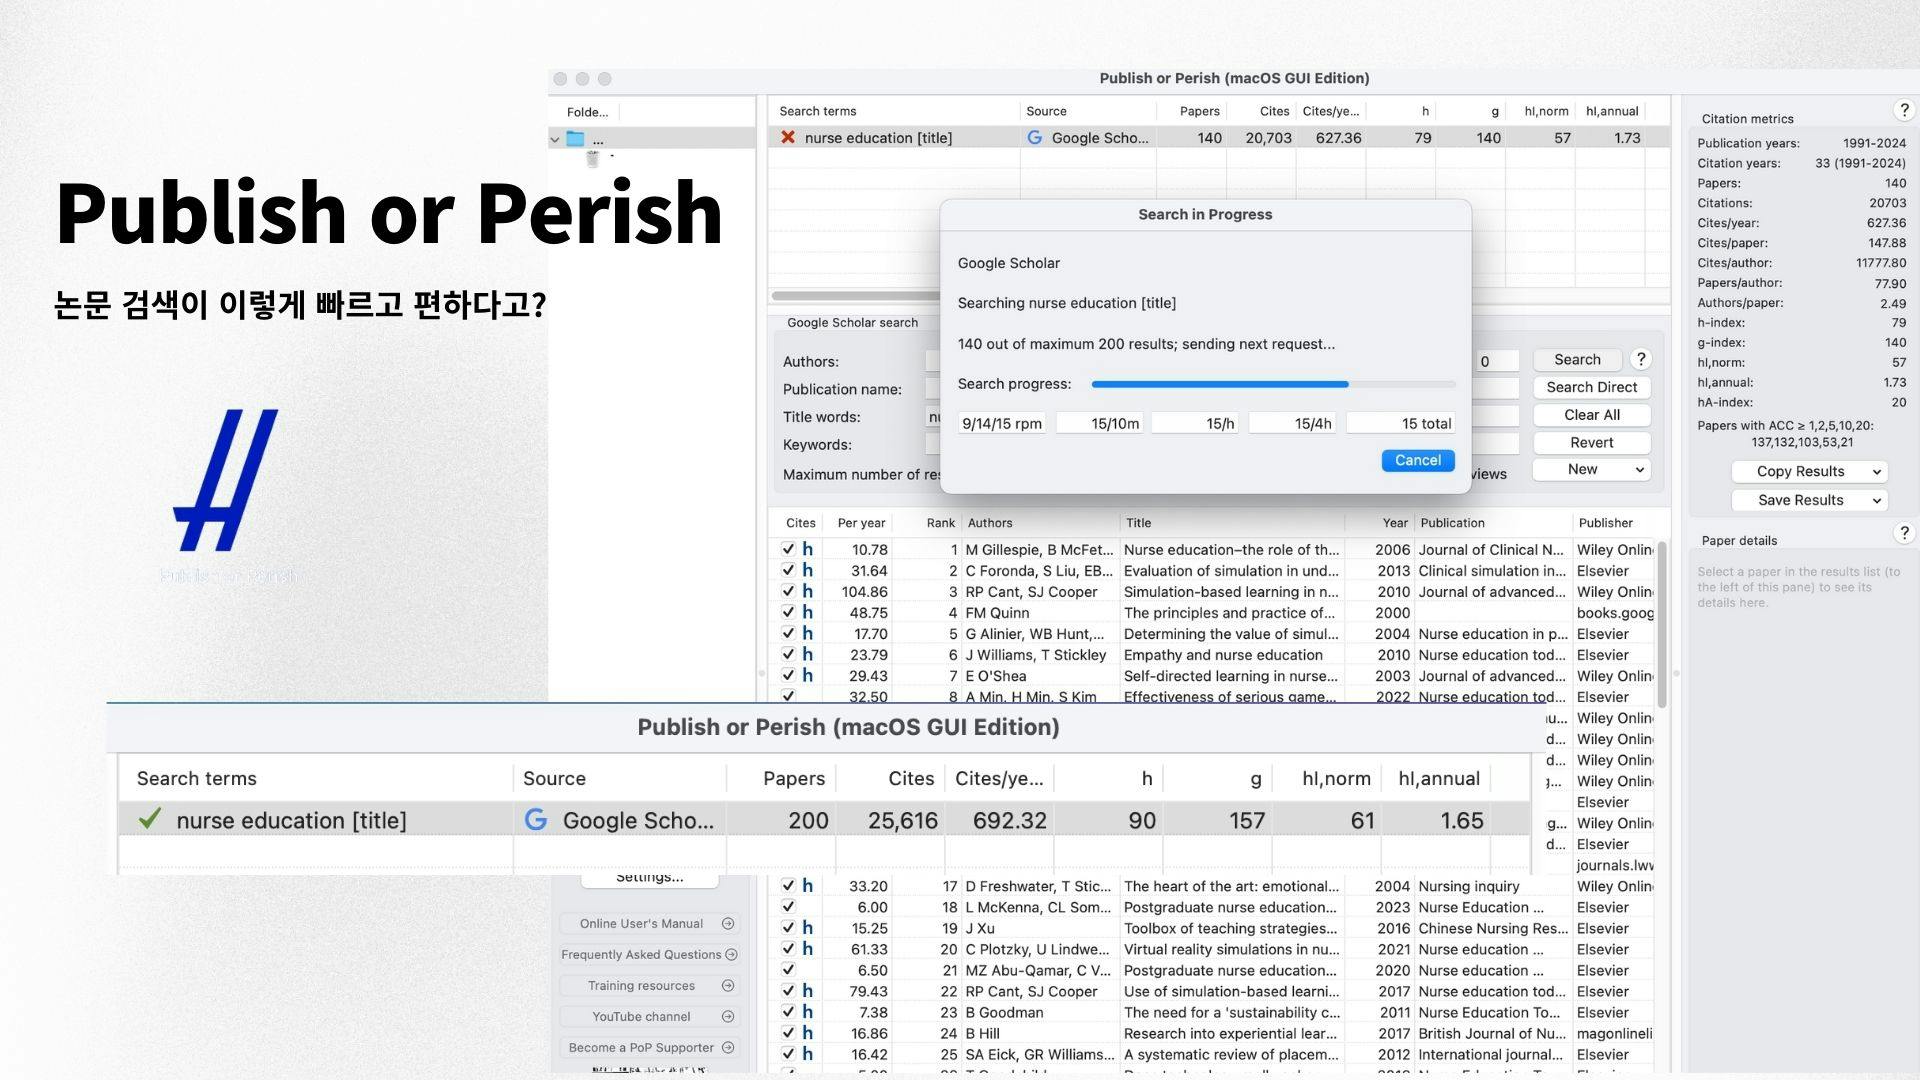
Task: Click the arrow icon on Online User's Manual
Action: click(728, 924)
